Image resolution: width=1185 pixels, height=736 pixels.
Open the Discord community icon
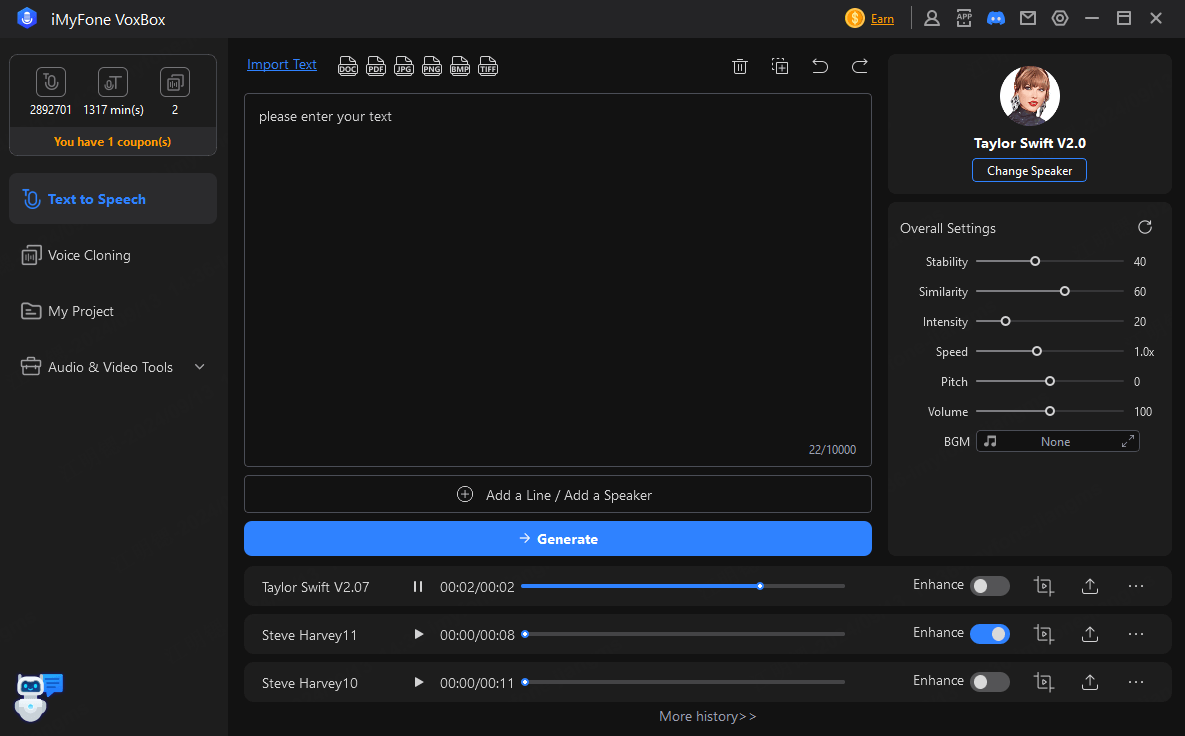pyautogui.click(x=995, y=18)
